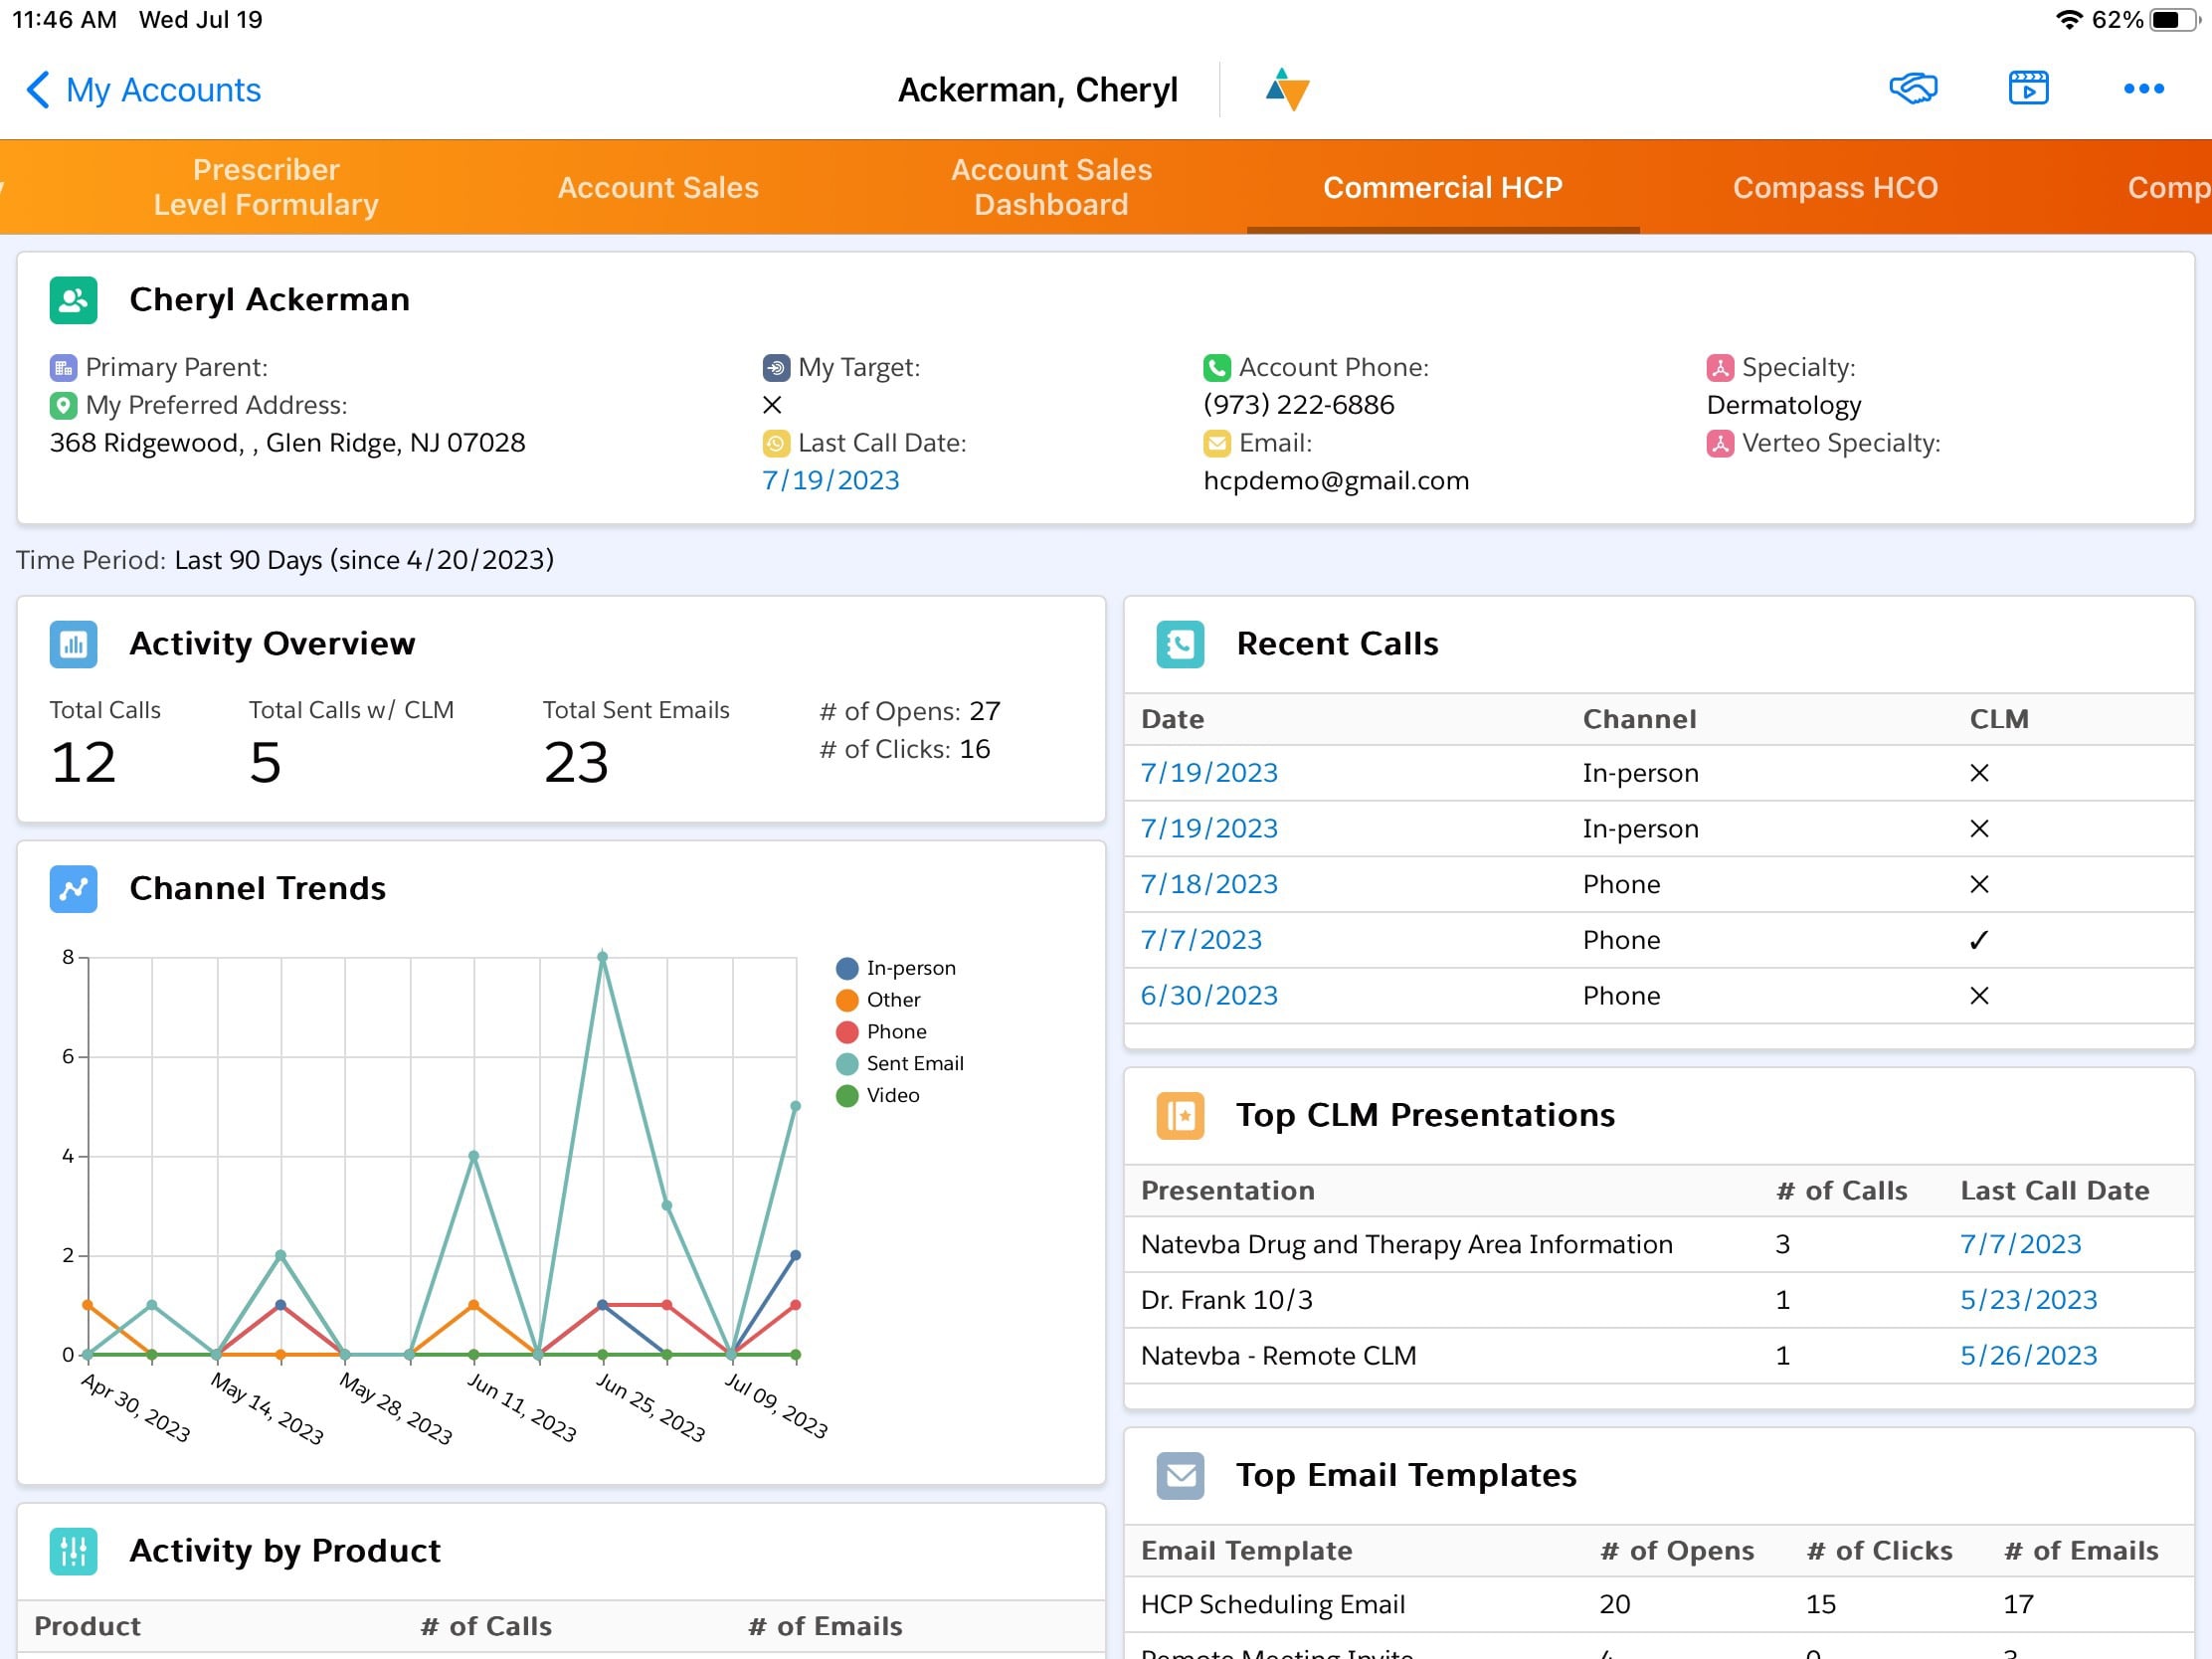Click the Activity by Product sliders icon
The height and width of the screenshot is (1659, 2212).
[72, 1551]
